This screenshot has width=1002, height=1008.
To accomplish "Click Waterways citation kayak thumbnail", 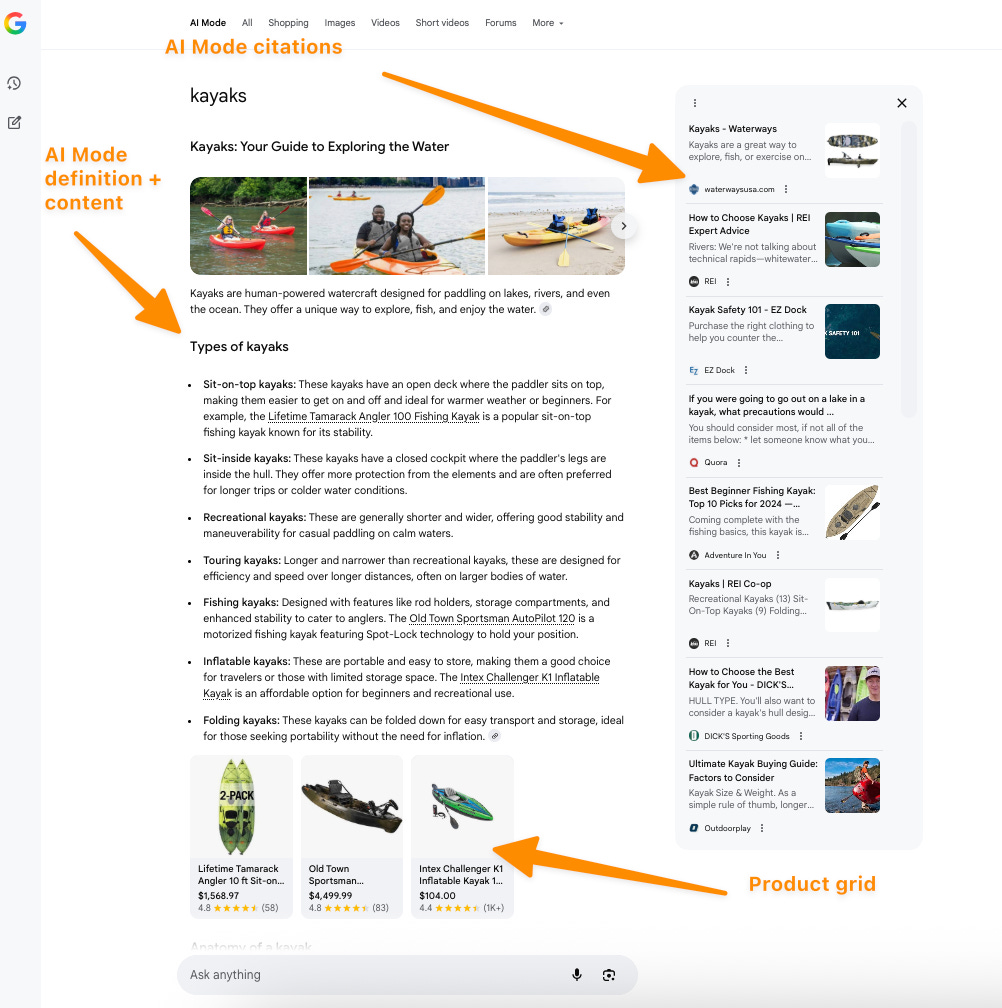I will point(852,150).
